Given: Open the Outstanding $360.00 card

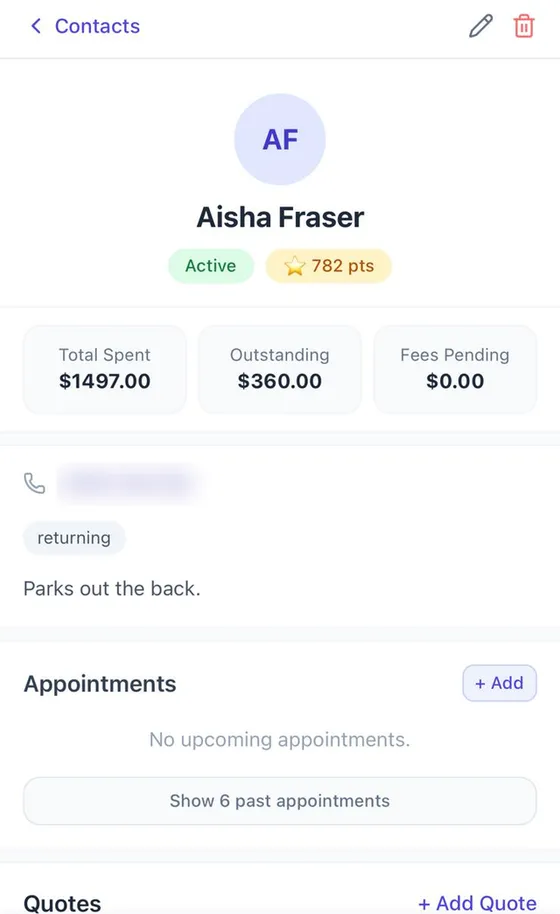Looking at the screenshot, I should 280,369.
